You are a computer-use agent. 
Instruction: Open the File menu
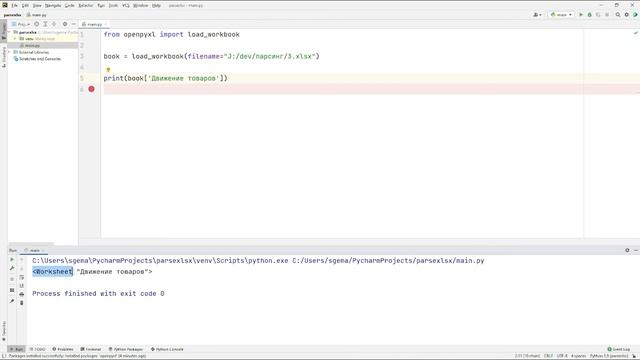(14, 5)
